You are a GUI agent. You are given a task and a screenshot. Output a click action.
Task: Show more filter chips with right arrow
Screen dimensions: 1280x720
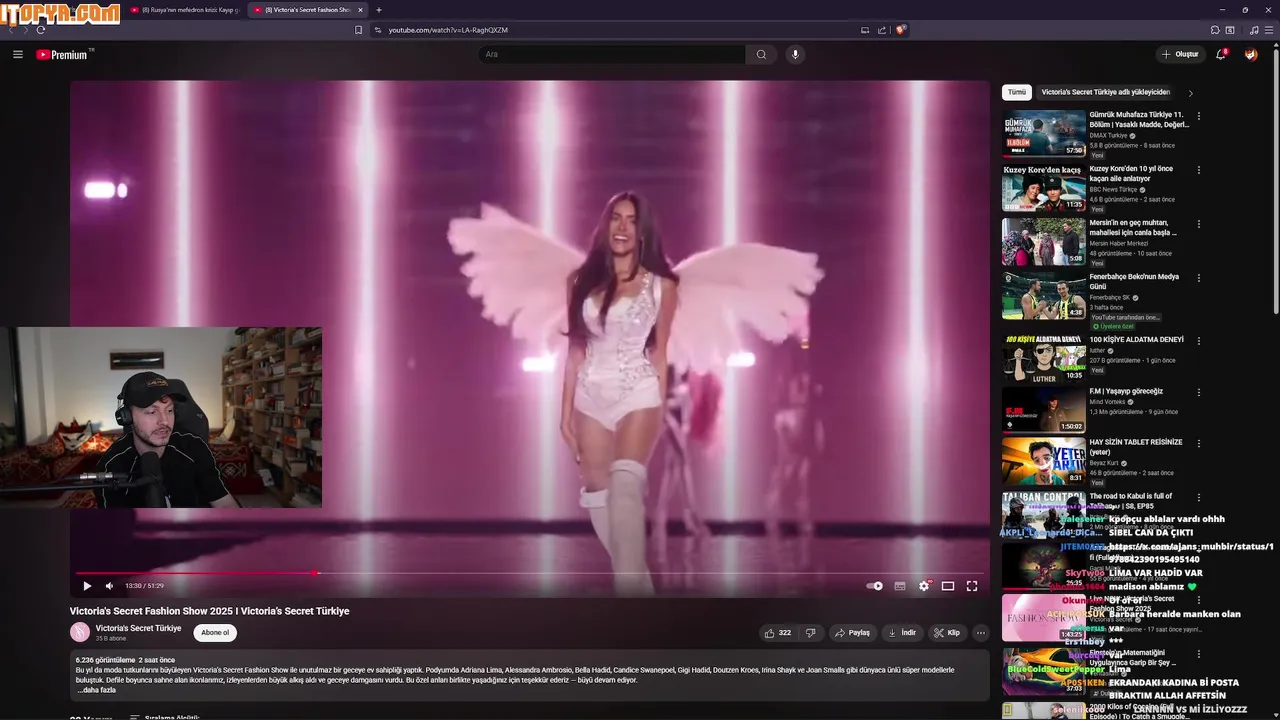1190,93
